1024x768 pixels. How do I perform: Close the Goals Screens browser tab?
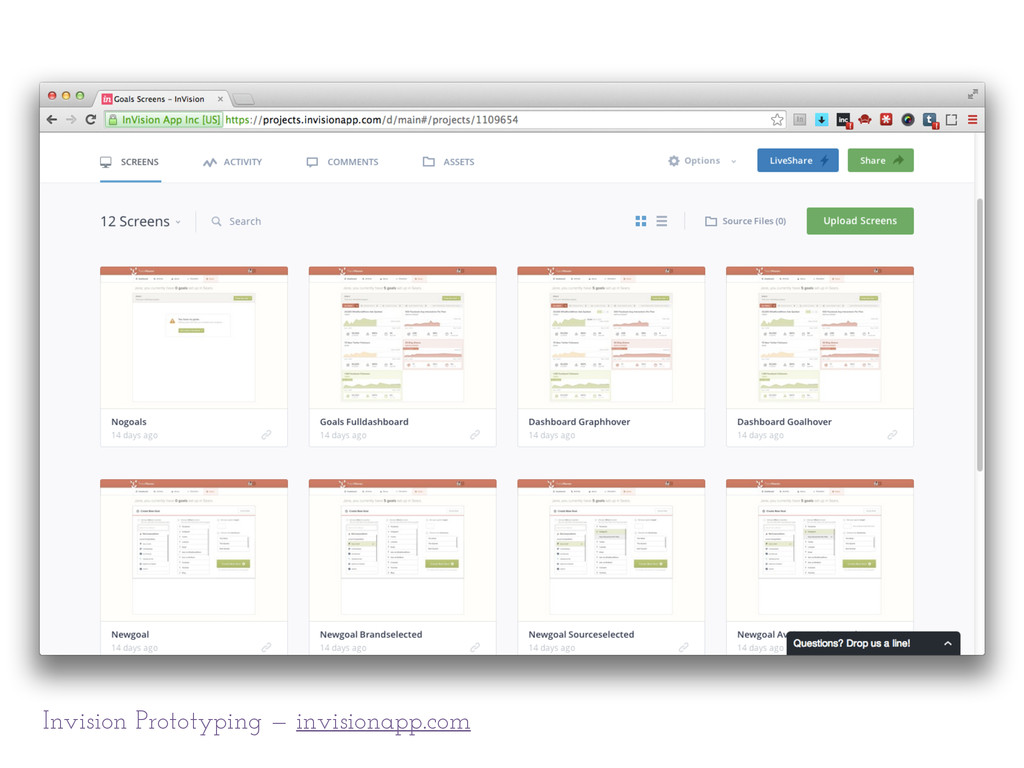(x=220, y=99)
